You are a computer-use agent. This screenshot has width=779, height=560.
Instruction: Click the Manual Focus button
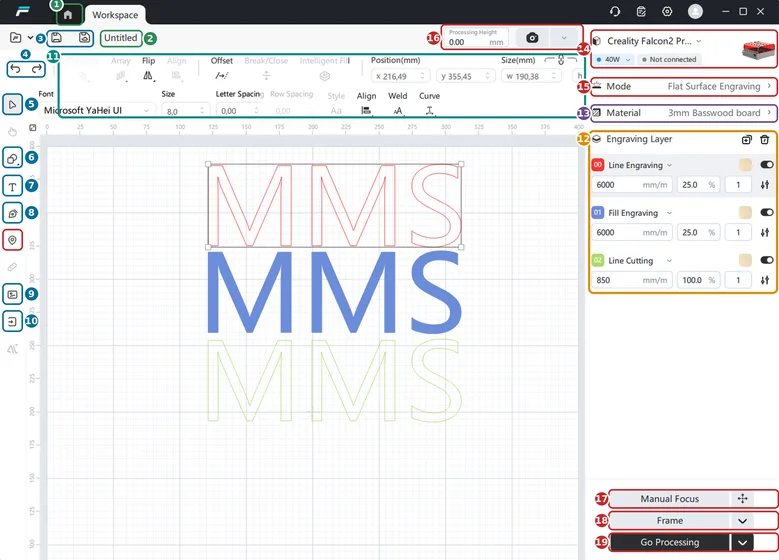(x=670, y=498)
